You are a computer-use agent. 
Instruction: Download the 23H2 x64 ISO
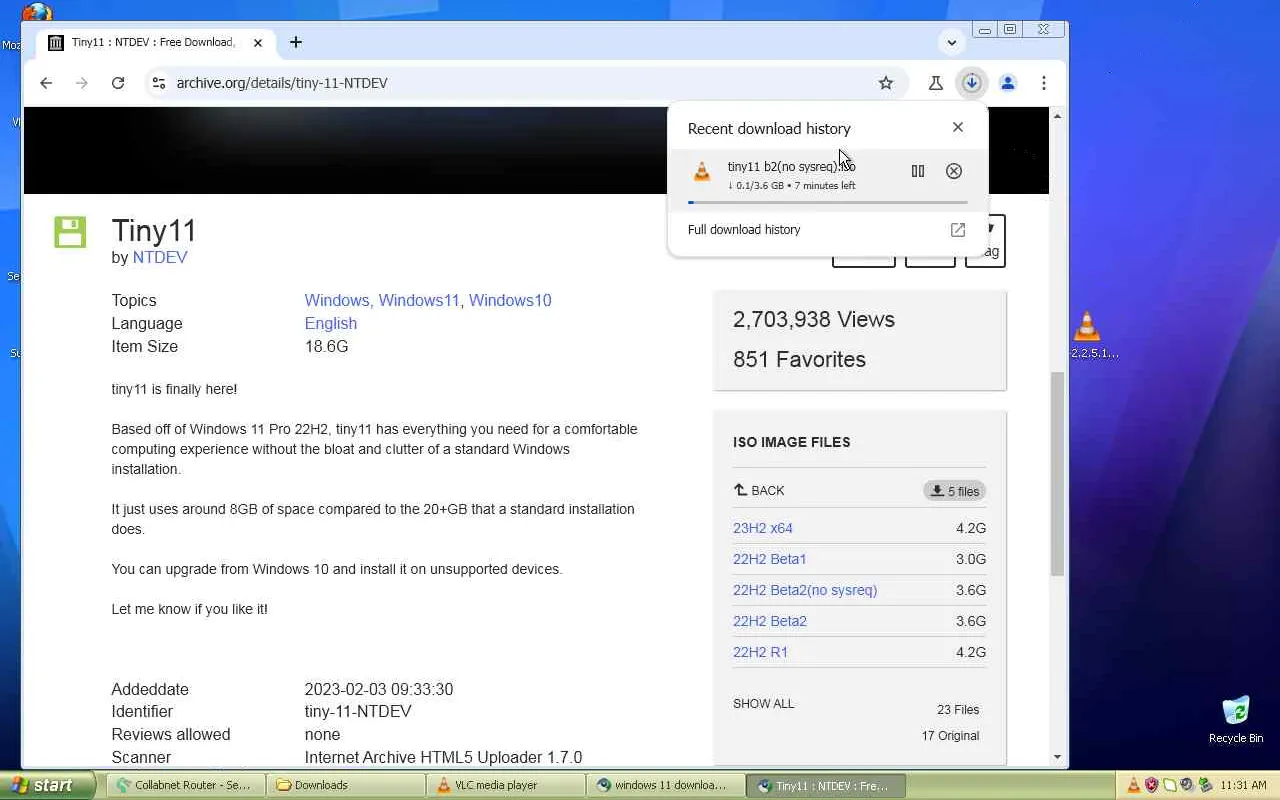point(763,528)
